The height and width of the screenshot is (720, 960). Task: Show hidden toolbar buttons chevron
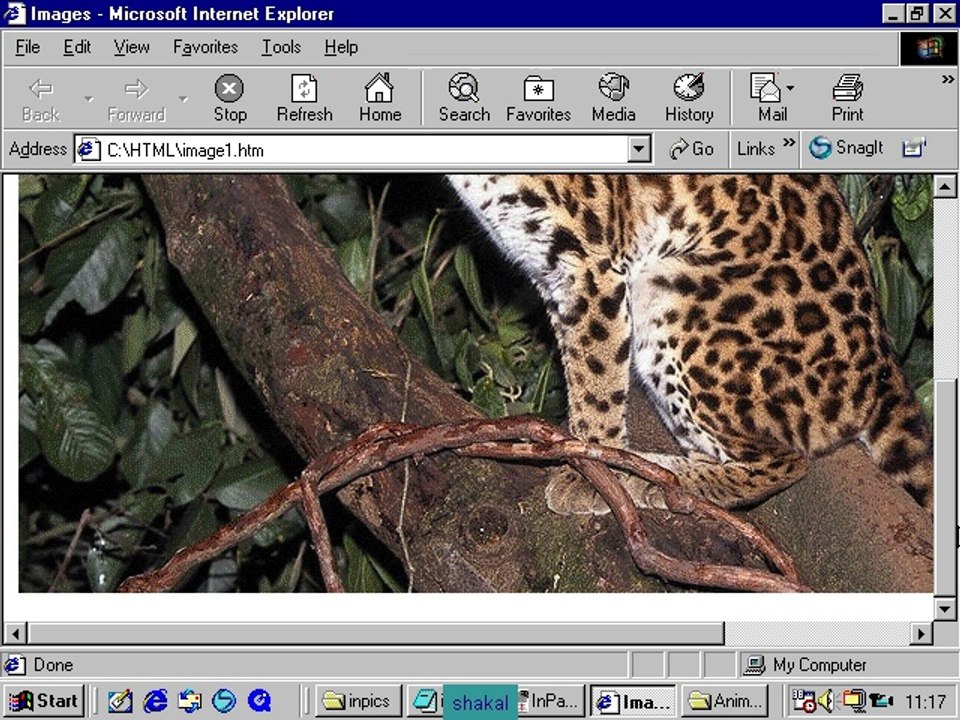[x=948, y=79]
